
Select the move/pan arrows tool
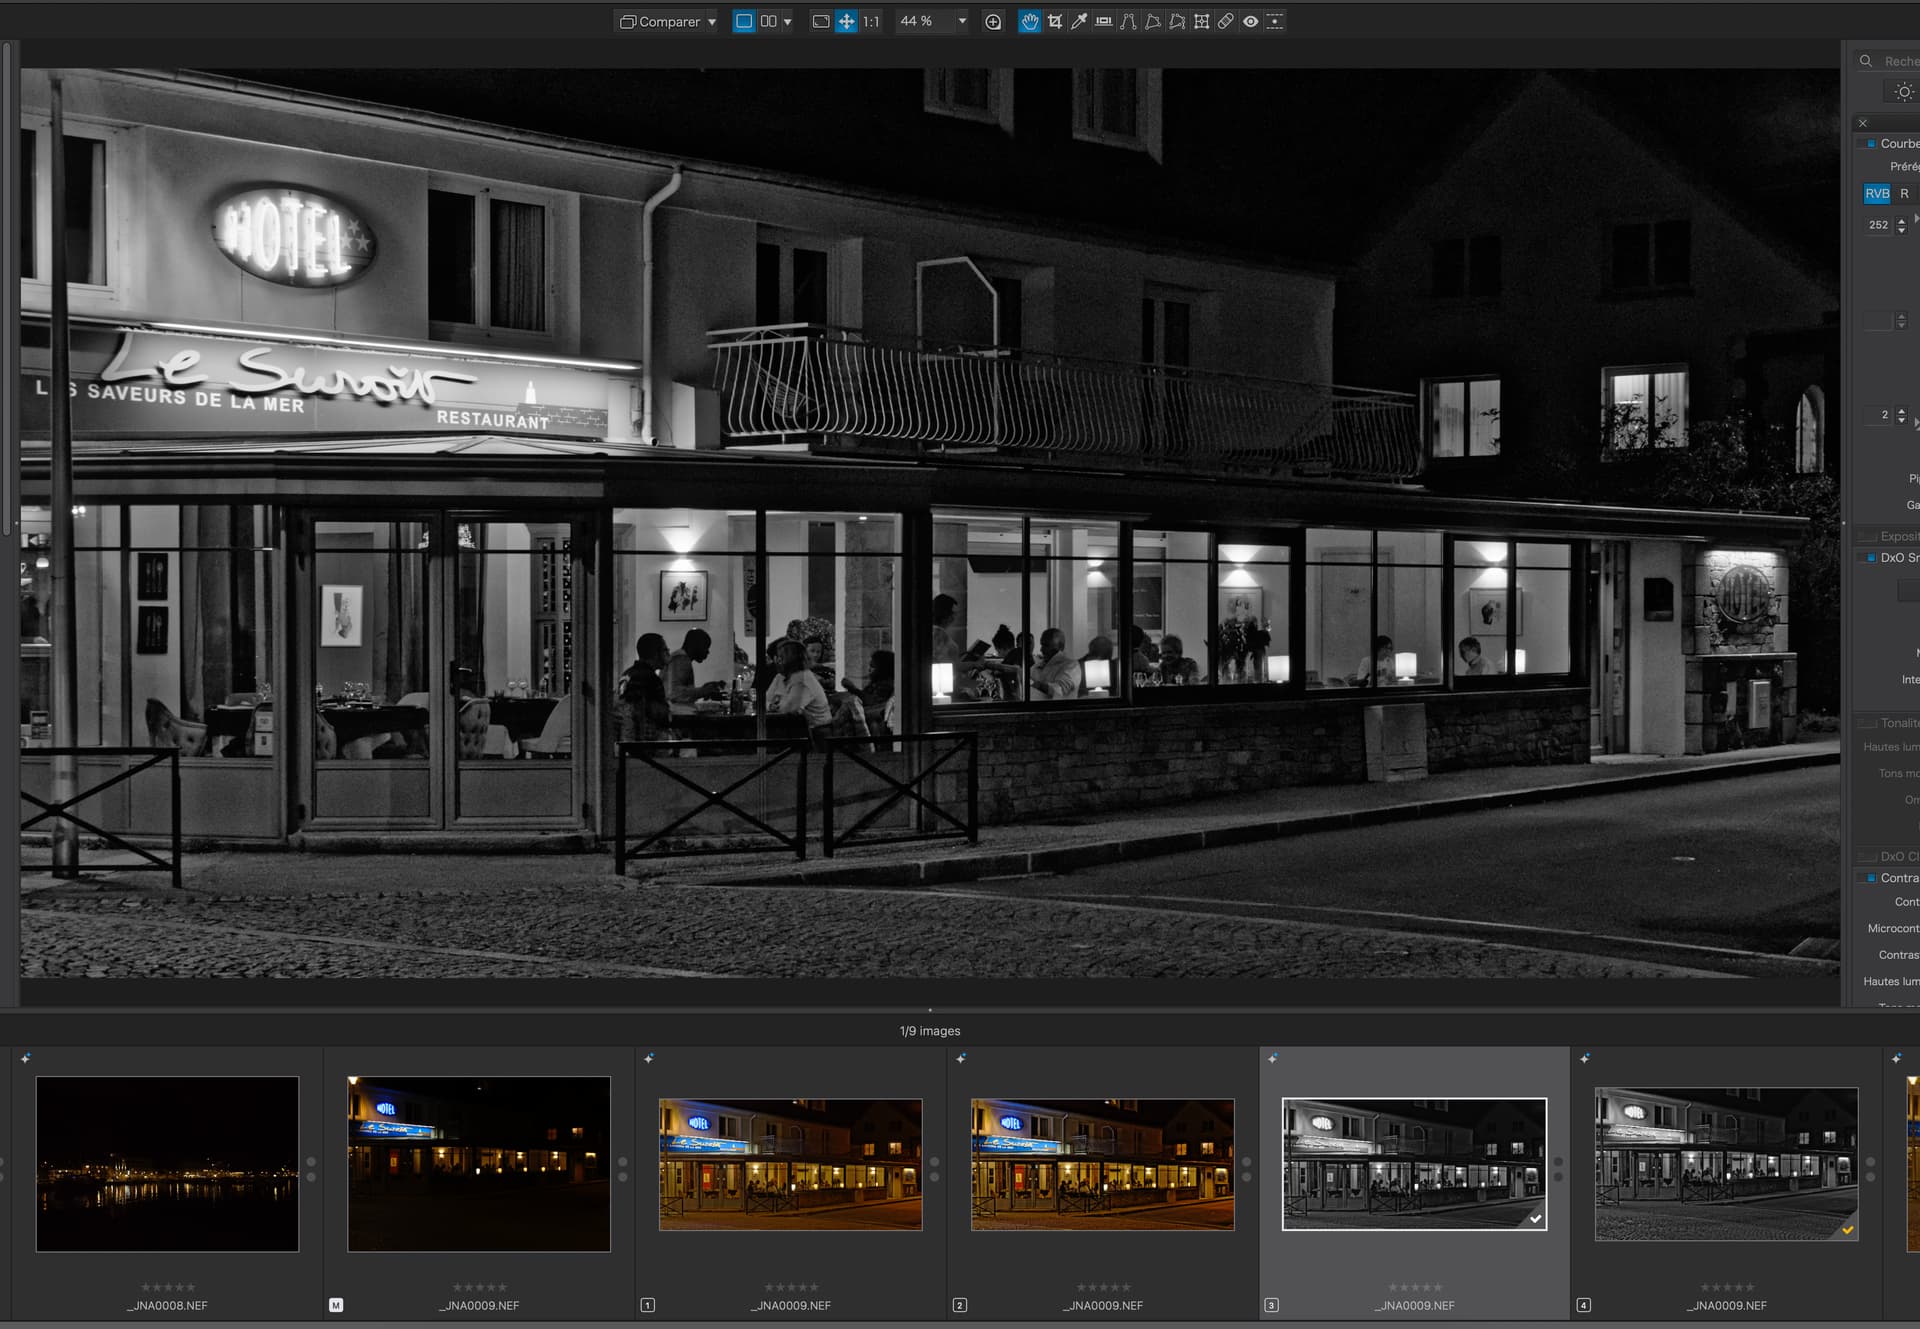(x=846, y=21)
